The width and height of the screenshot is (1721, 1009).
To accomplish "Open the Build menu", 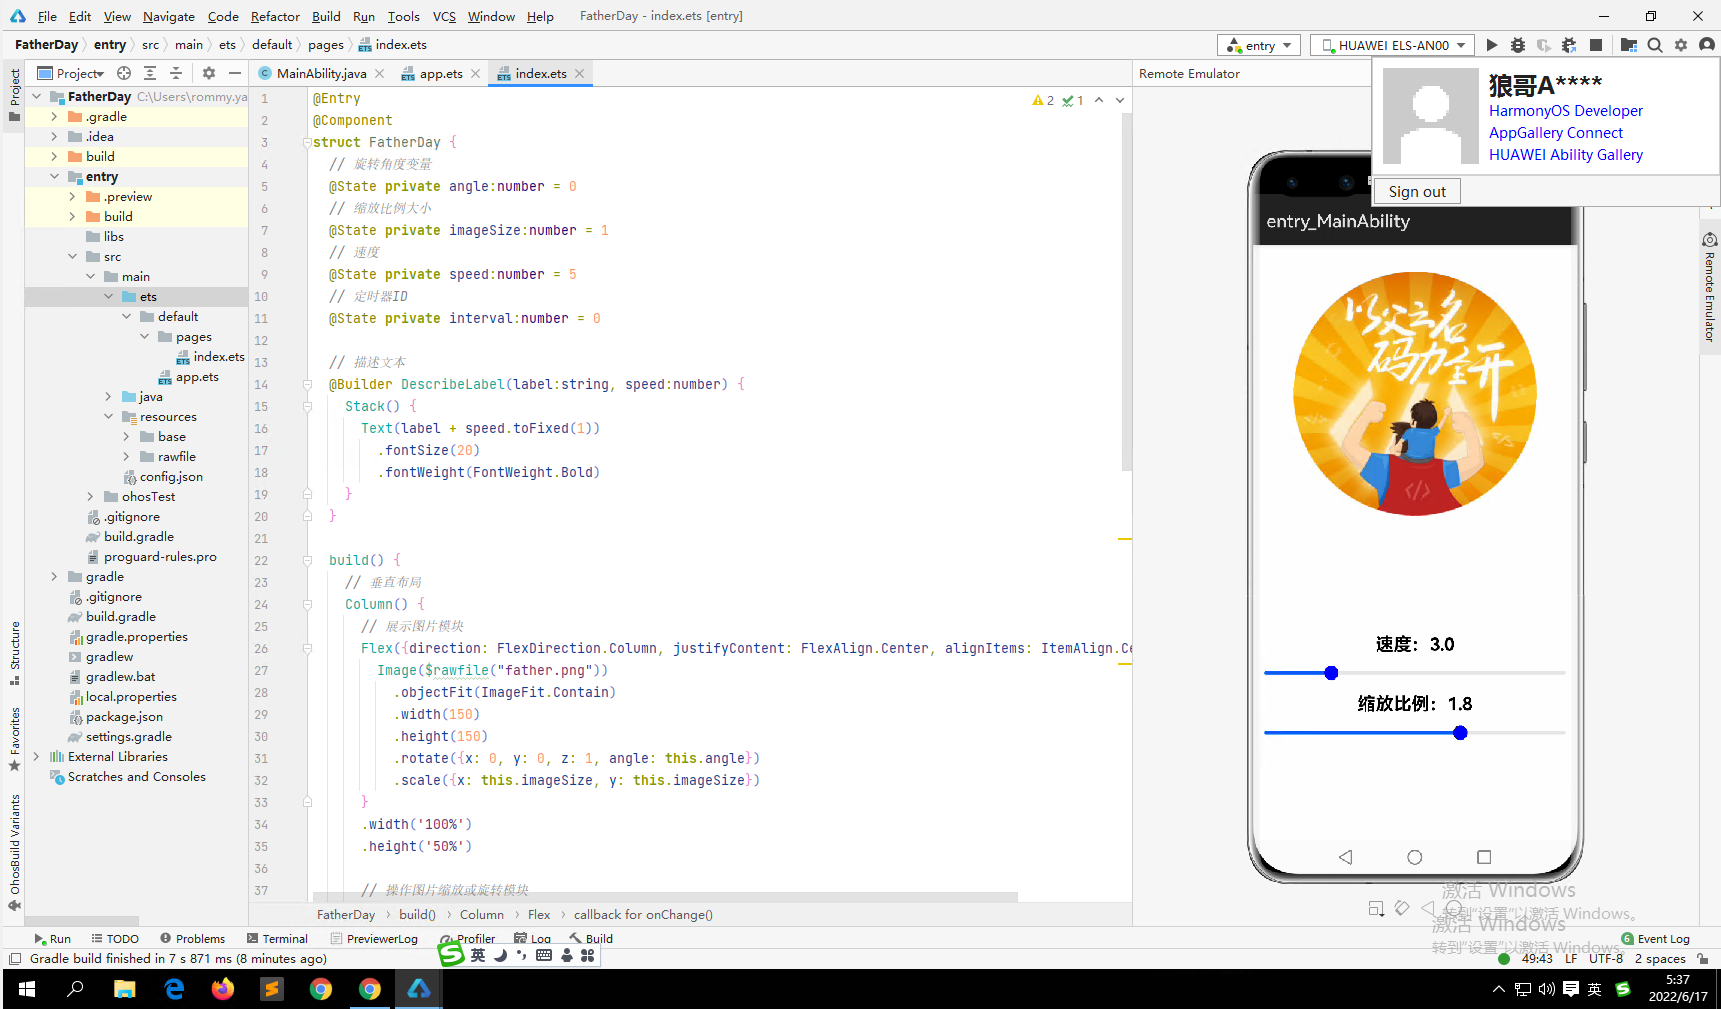I will pos(326,16).
